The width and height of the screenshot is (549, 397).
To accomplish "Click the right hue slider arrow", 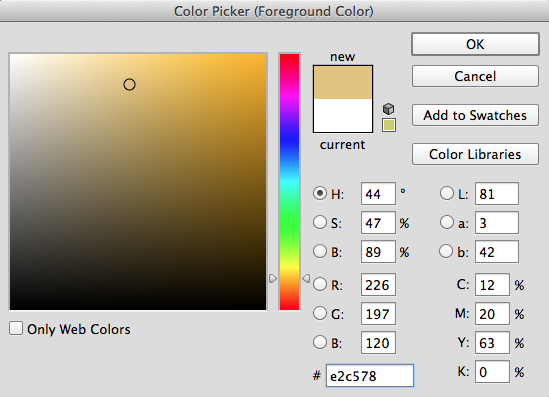I will (x=306, y=278).
